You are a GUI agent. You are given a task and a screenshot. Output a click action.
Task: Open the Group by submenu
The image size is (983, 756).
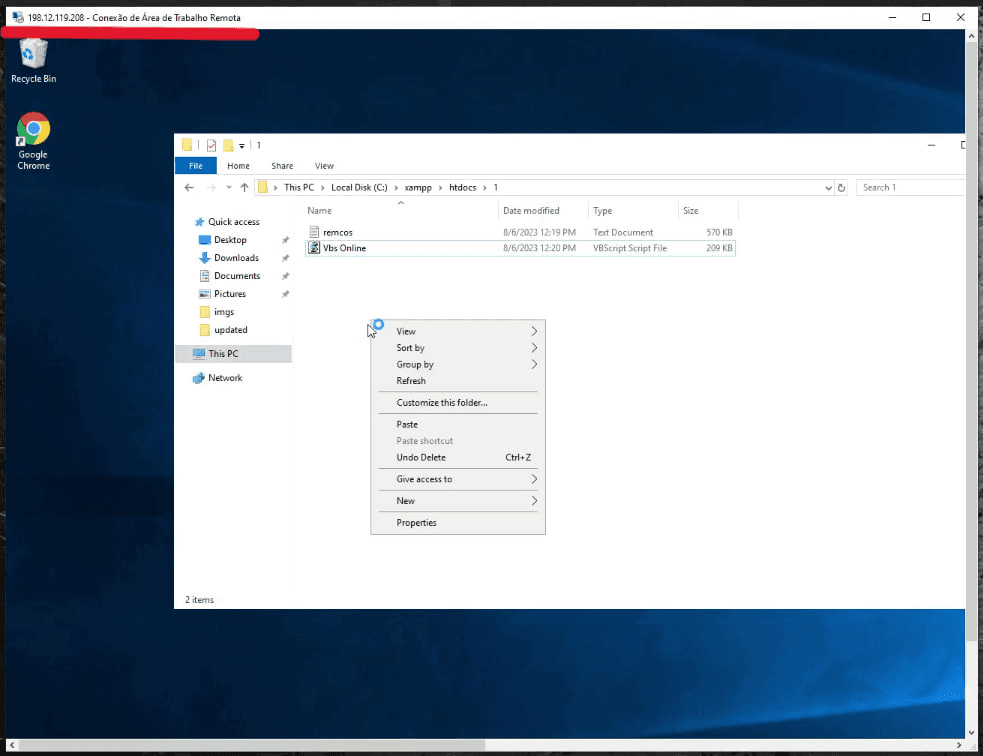tap(458, 364)
